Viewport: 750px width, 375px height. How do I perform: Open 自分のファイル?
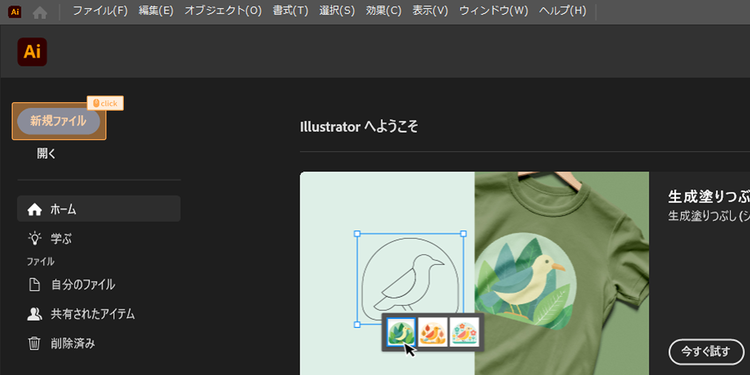(83, 285)
